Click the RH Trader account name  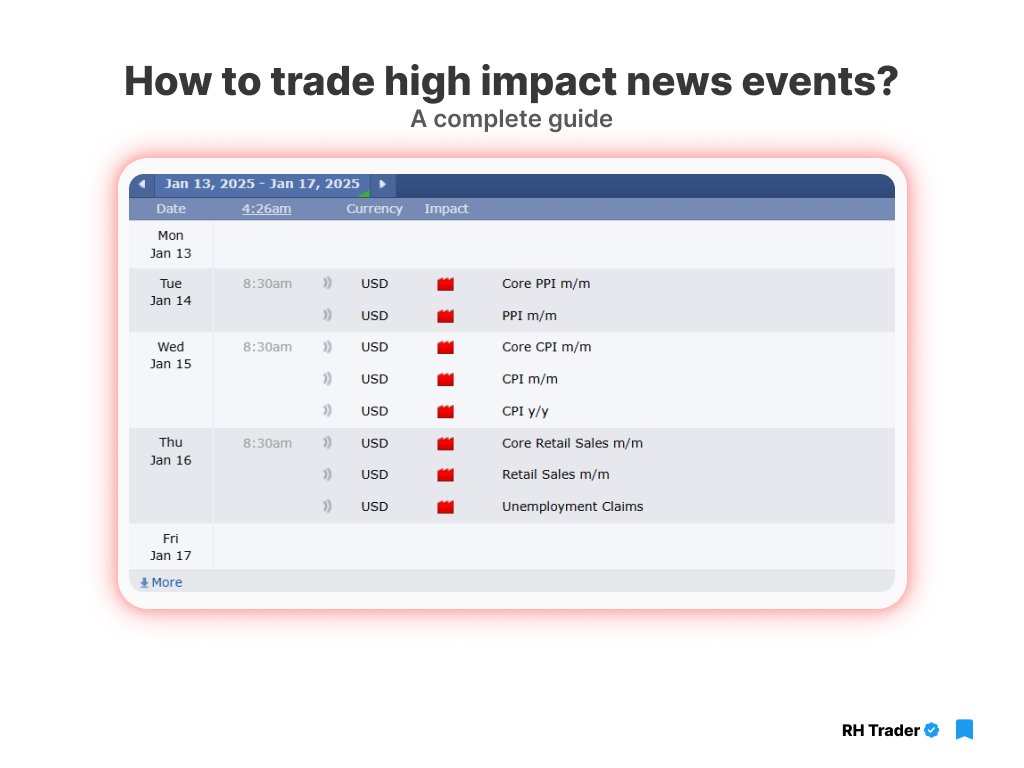(880, 730)
